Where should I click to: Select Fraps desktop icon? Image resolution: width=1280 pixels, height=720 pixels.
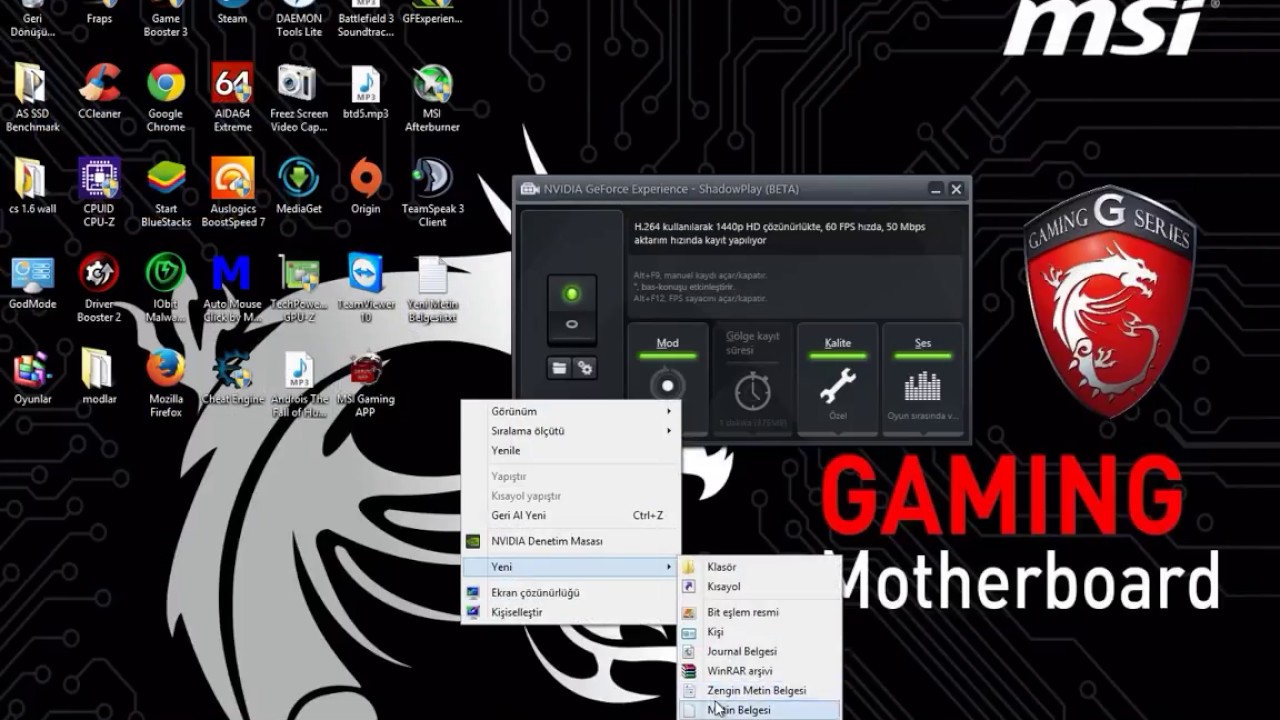click(99, 12)
